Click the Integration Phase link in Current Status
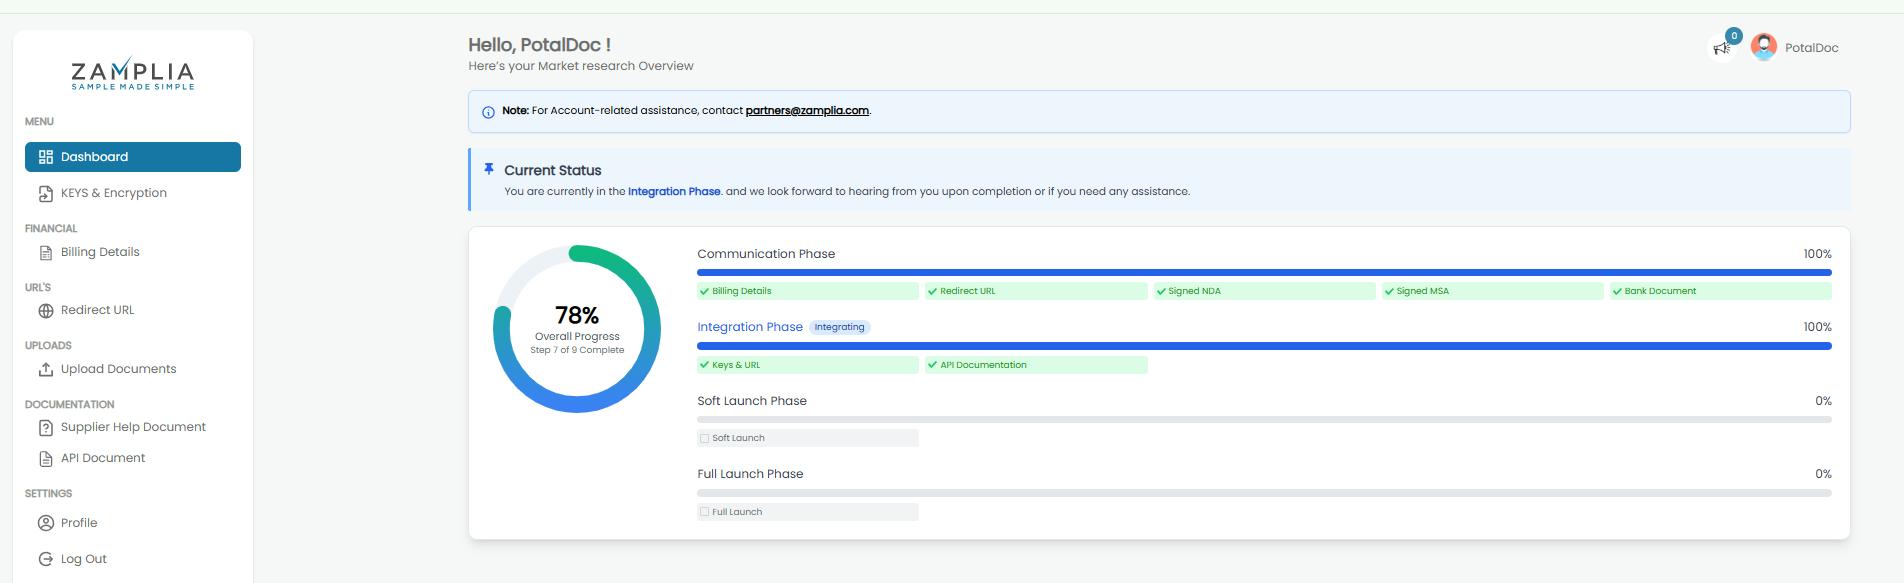The width and height of the screenshot is (1904, 583). click(674, 192)
